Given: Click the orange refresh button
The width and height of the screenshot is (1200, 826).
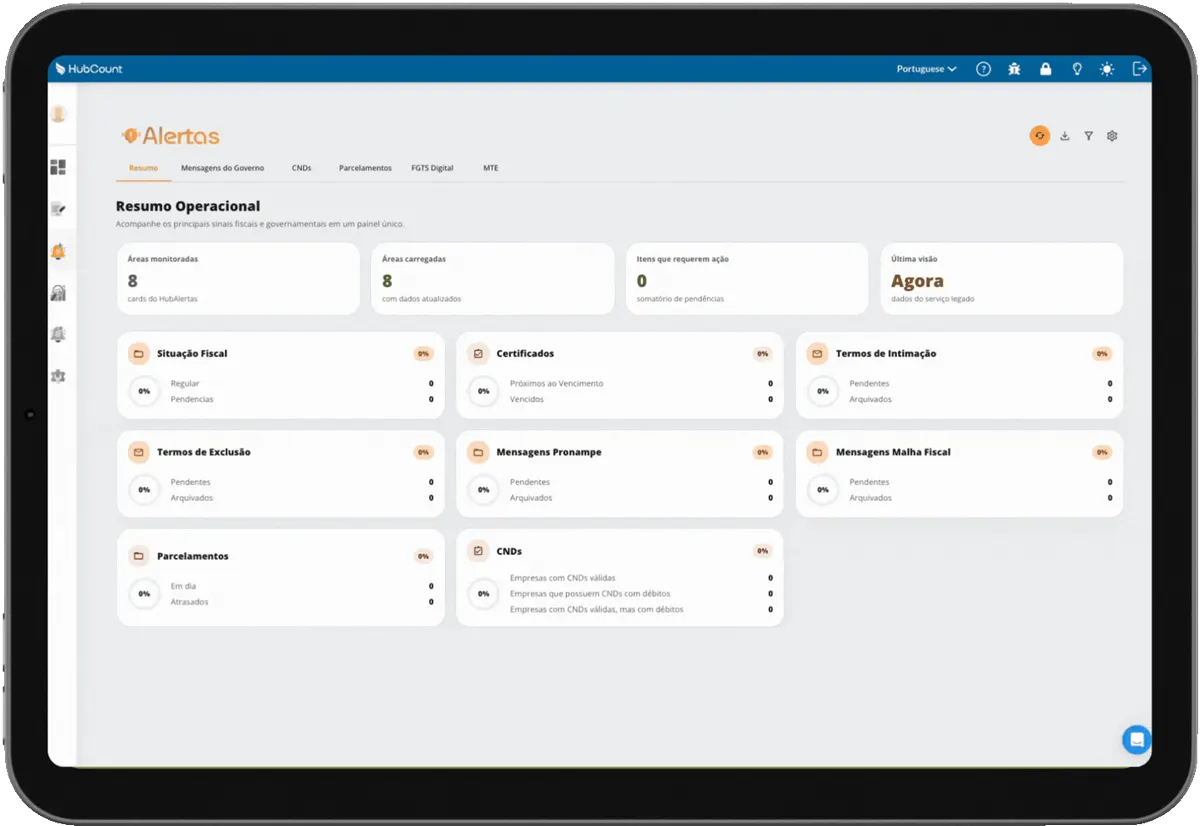Looking at the screenshot, I should pyautogui.click(x=1040, y=136).
